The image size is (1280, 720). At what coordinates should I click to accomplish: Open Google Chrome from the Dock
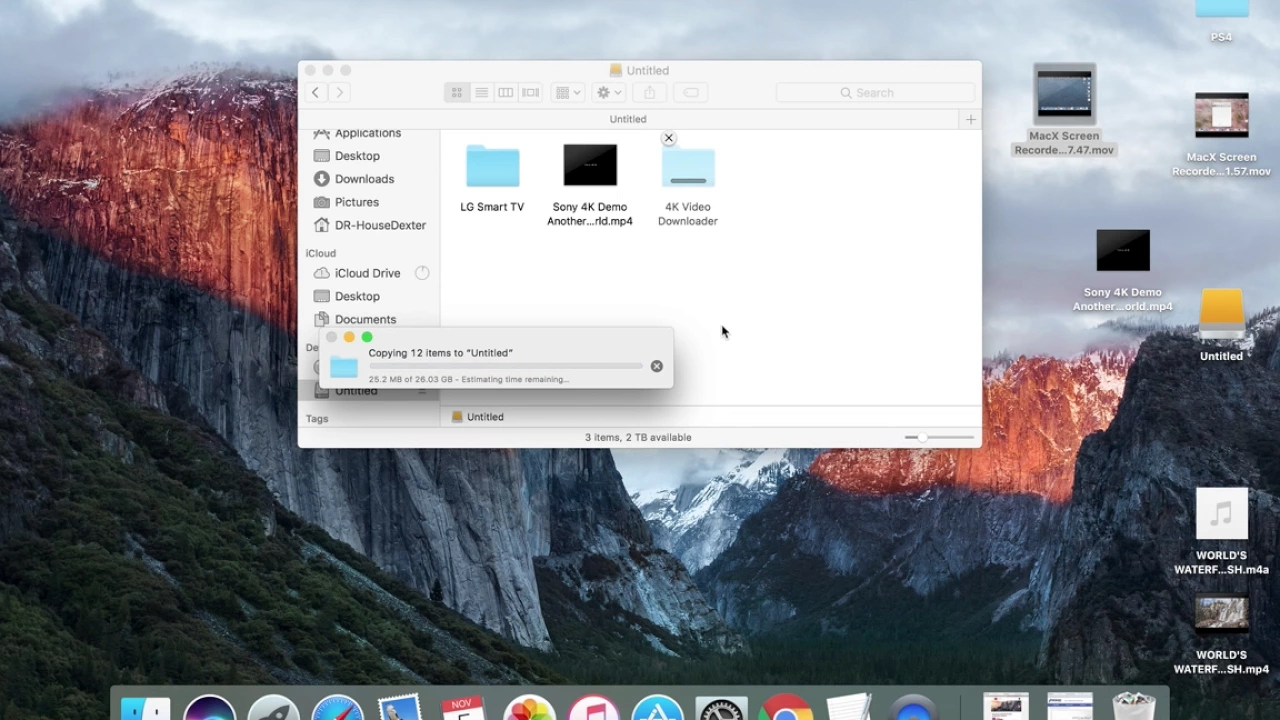tap(785, 708)
